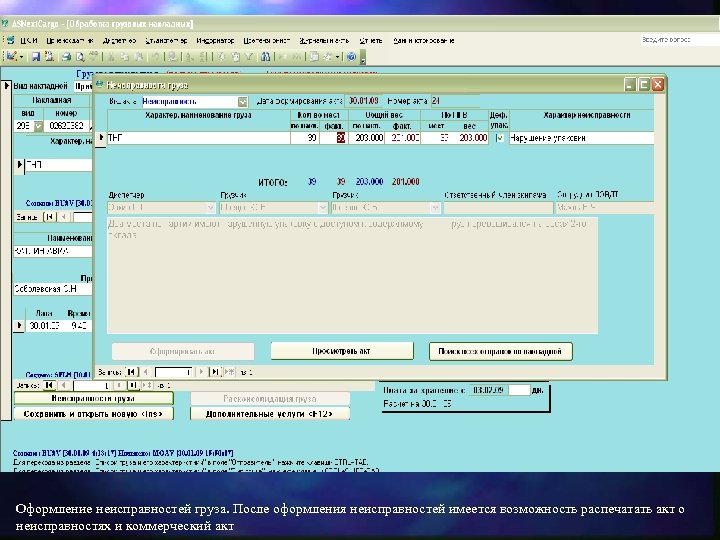720x540 pixels.
Task: Click the Нарушение упаковки cell
Action: [581, 138]
